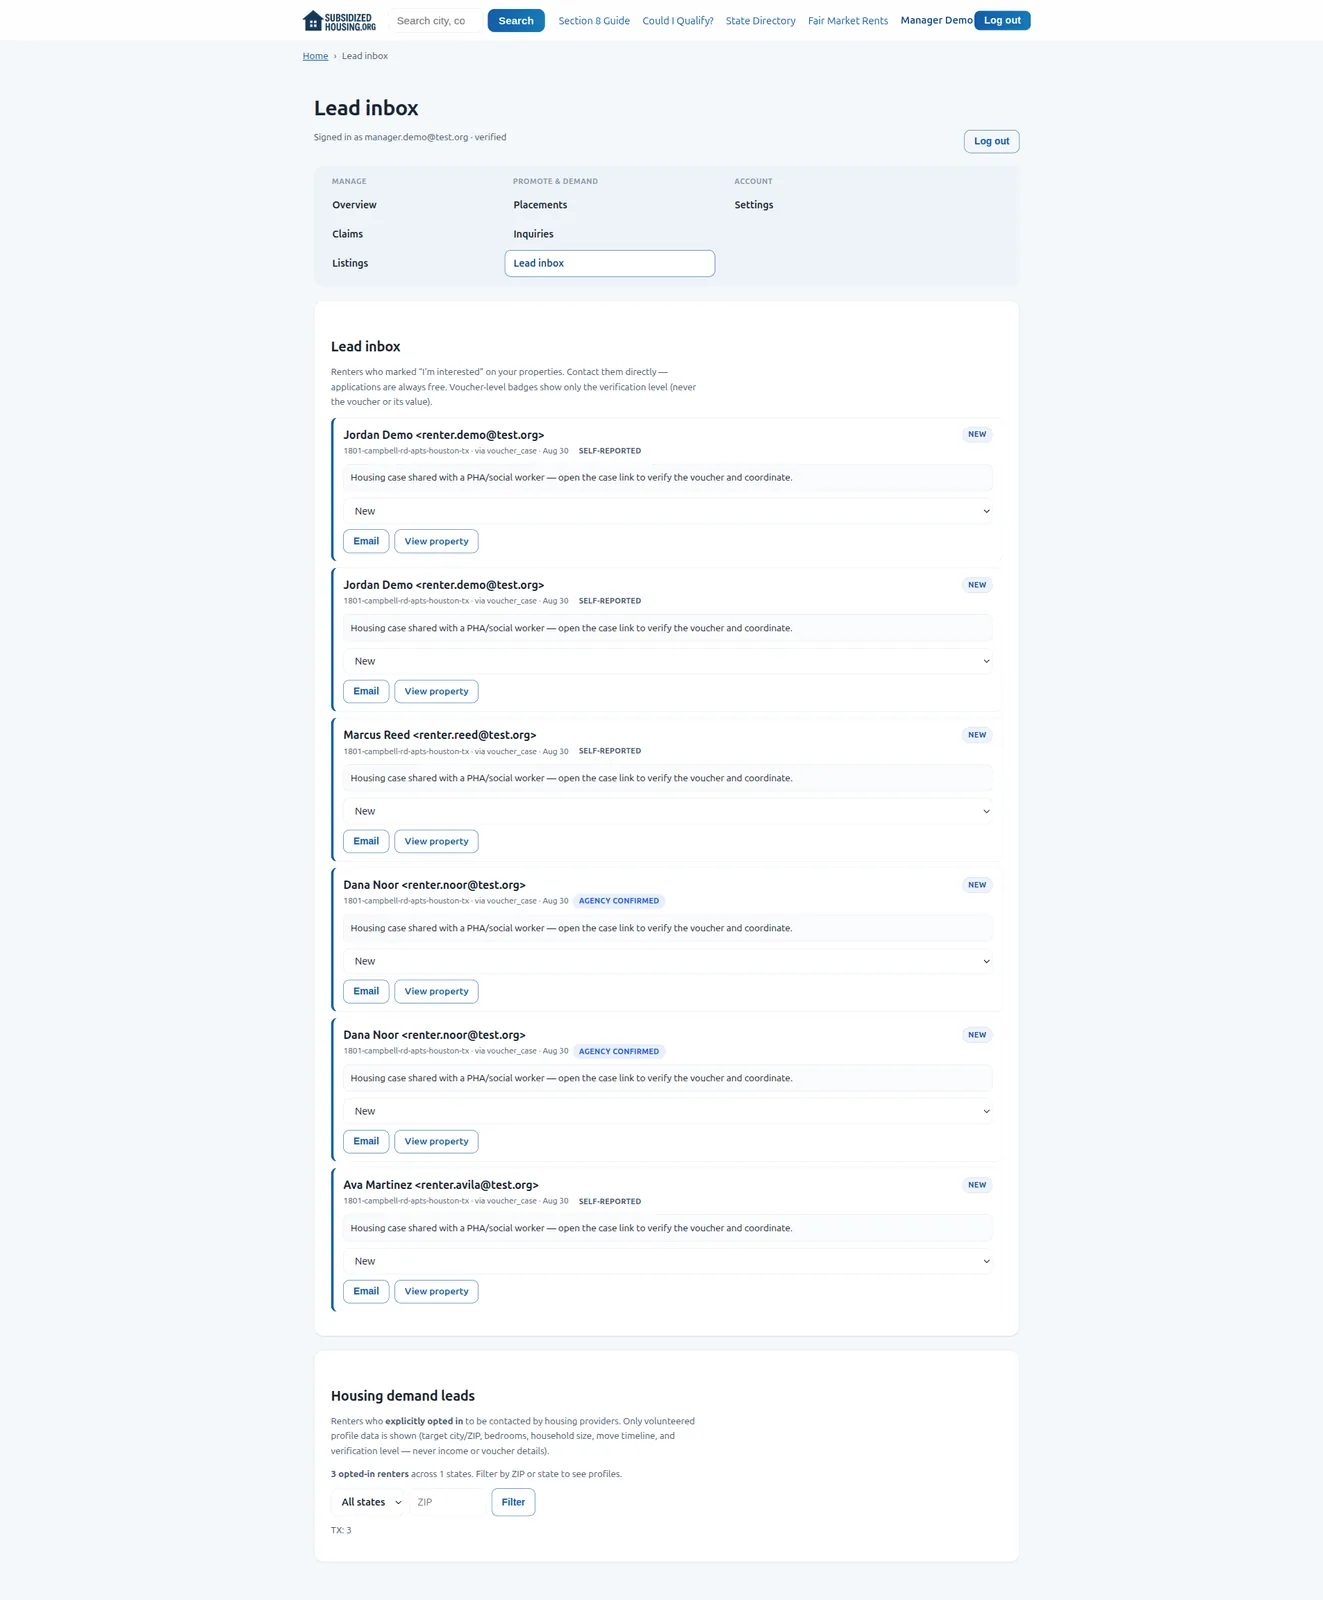
Task: Focus the ZIP input field
Action: click(447, 1502)
